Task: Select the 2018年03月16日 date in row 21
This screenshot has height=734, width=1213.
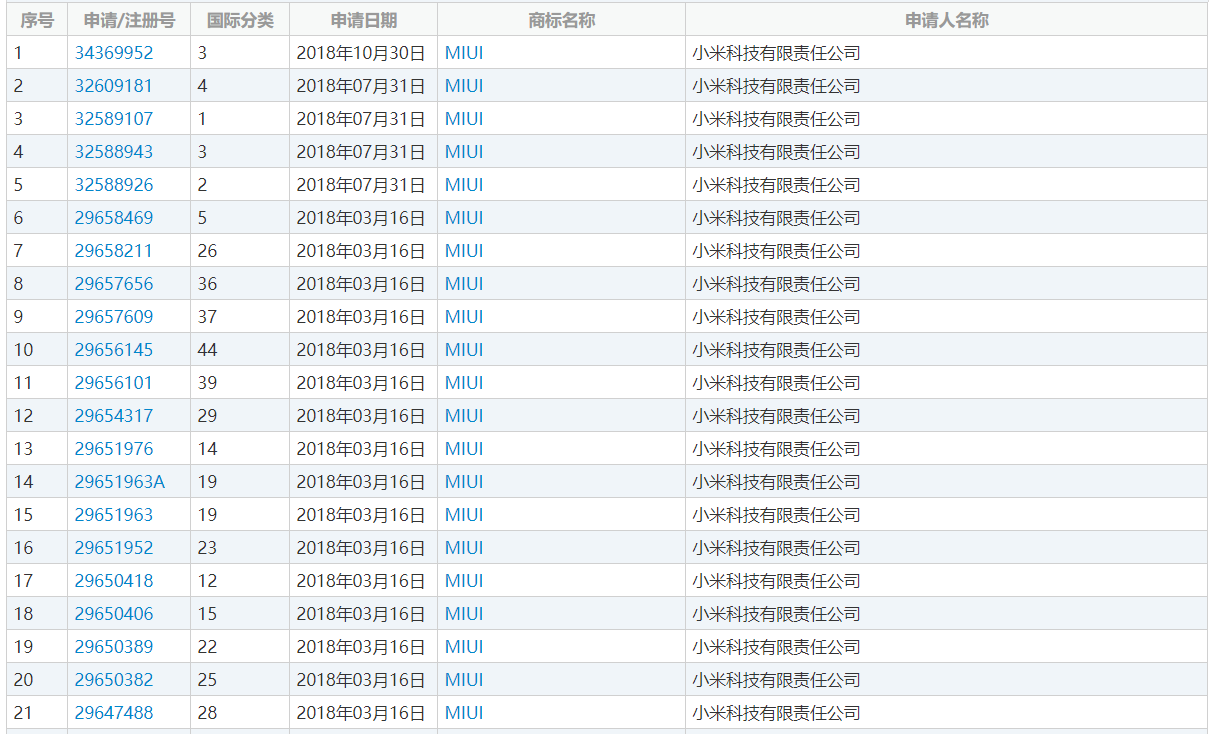Action: tap(361, 713)
